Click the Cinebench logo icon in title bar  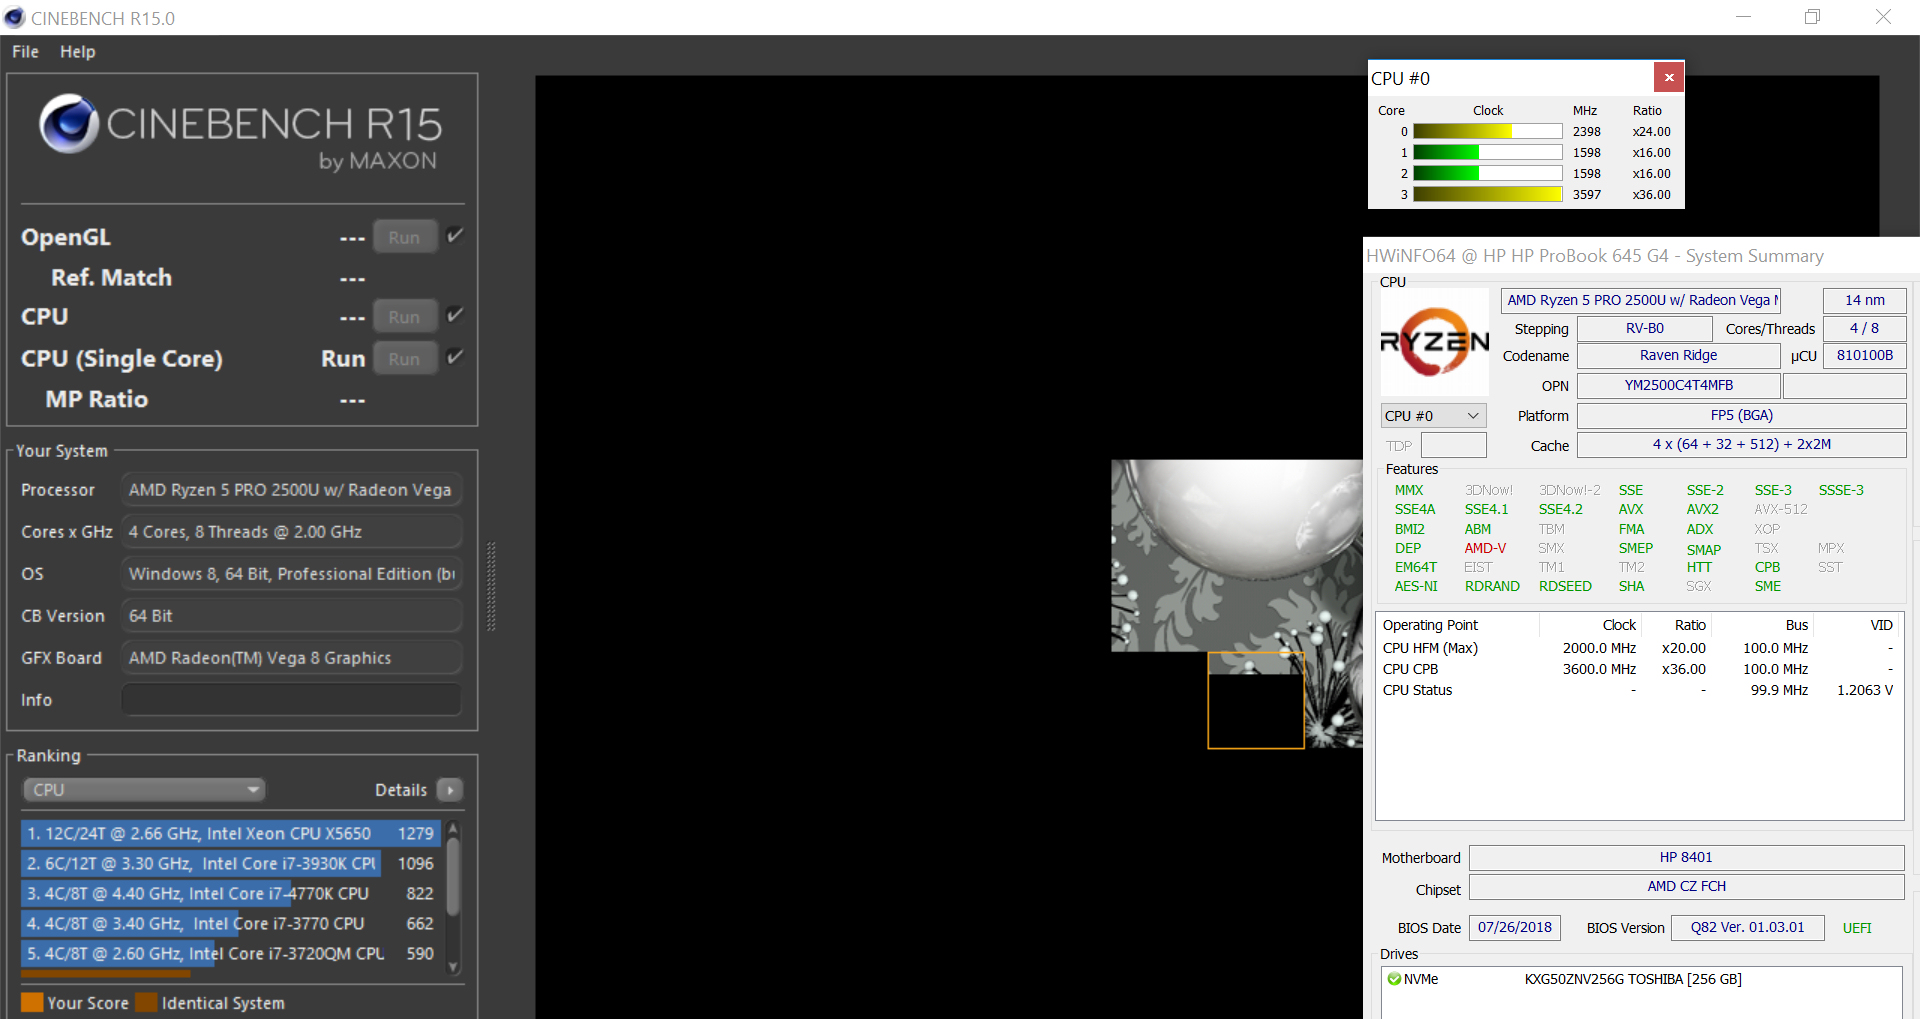(14, 18)
